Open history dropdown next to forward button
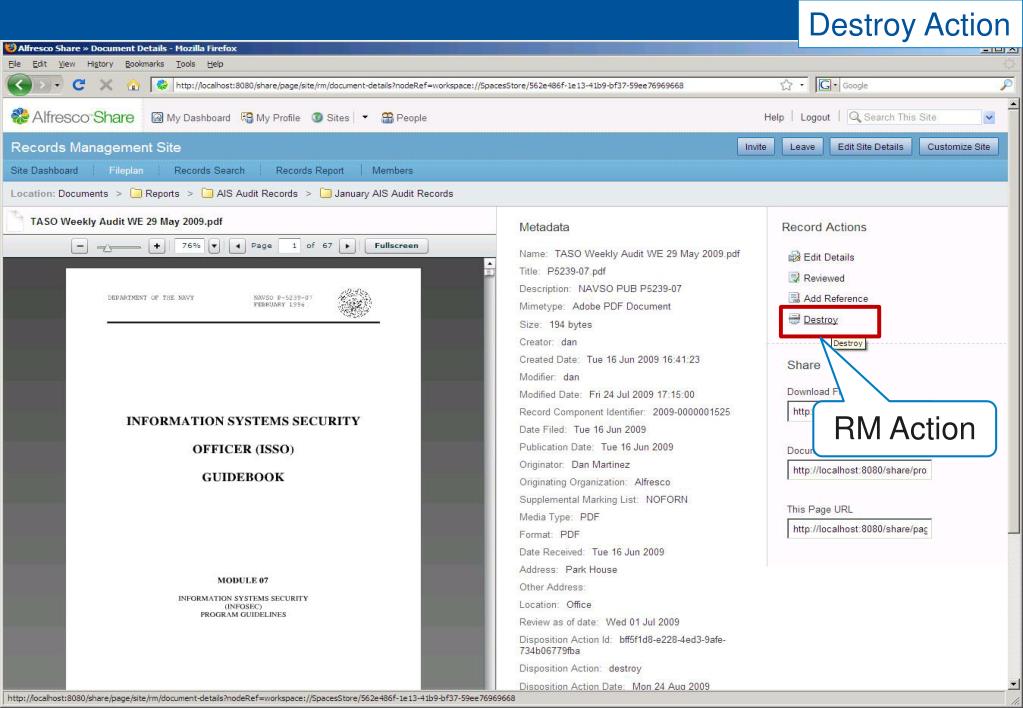The width and height of the screenshot is (1023, 708). point(57,85)
